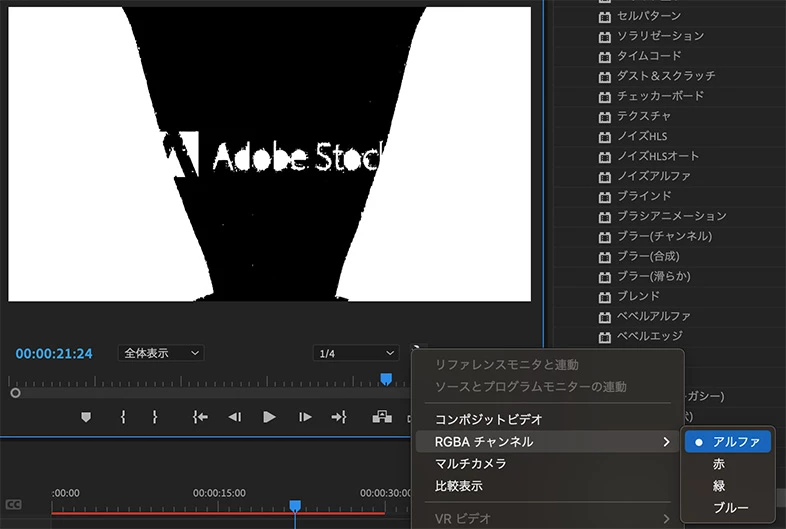Click the 00:00:21:24 timecode field

[x=54, y=354]
